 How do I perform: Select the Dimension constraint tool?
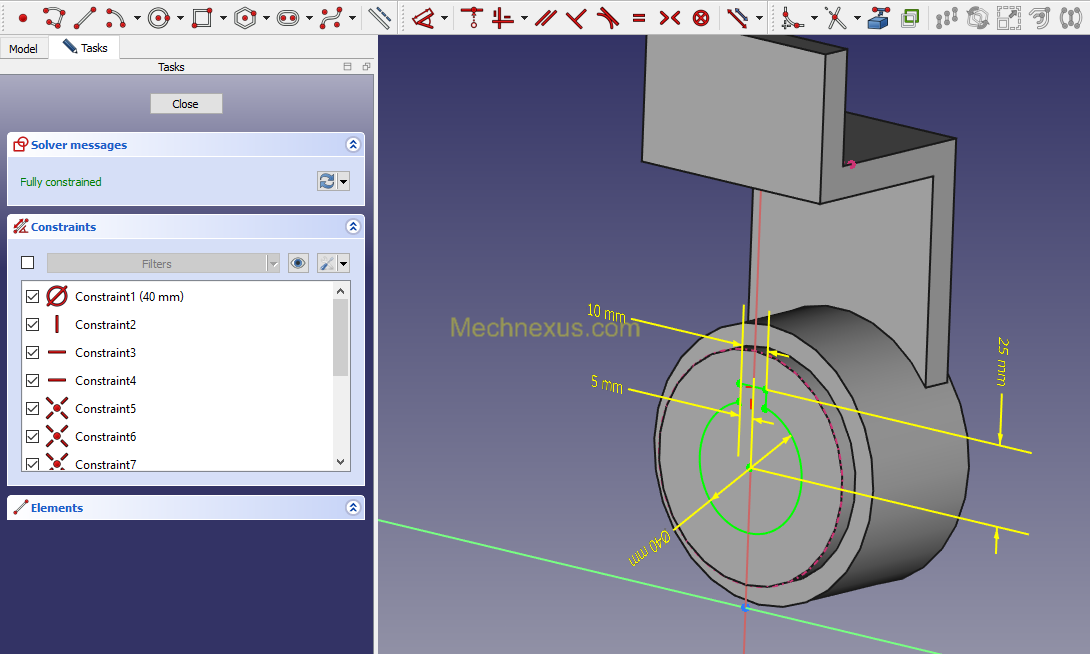click(x=423, y=18)
